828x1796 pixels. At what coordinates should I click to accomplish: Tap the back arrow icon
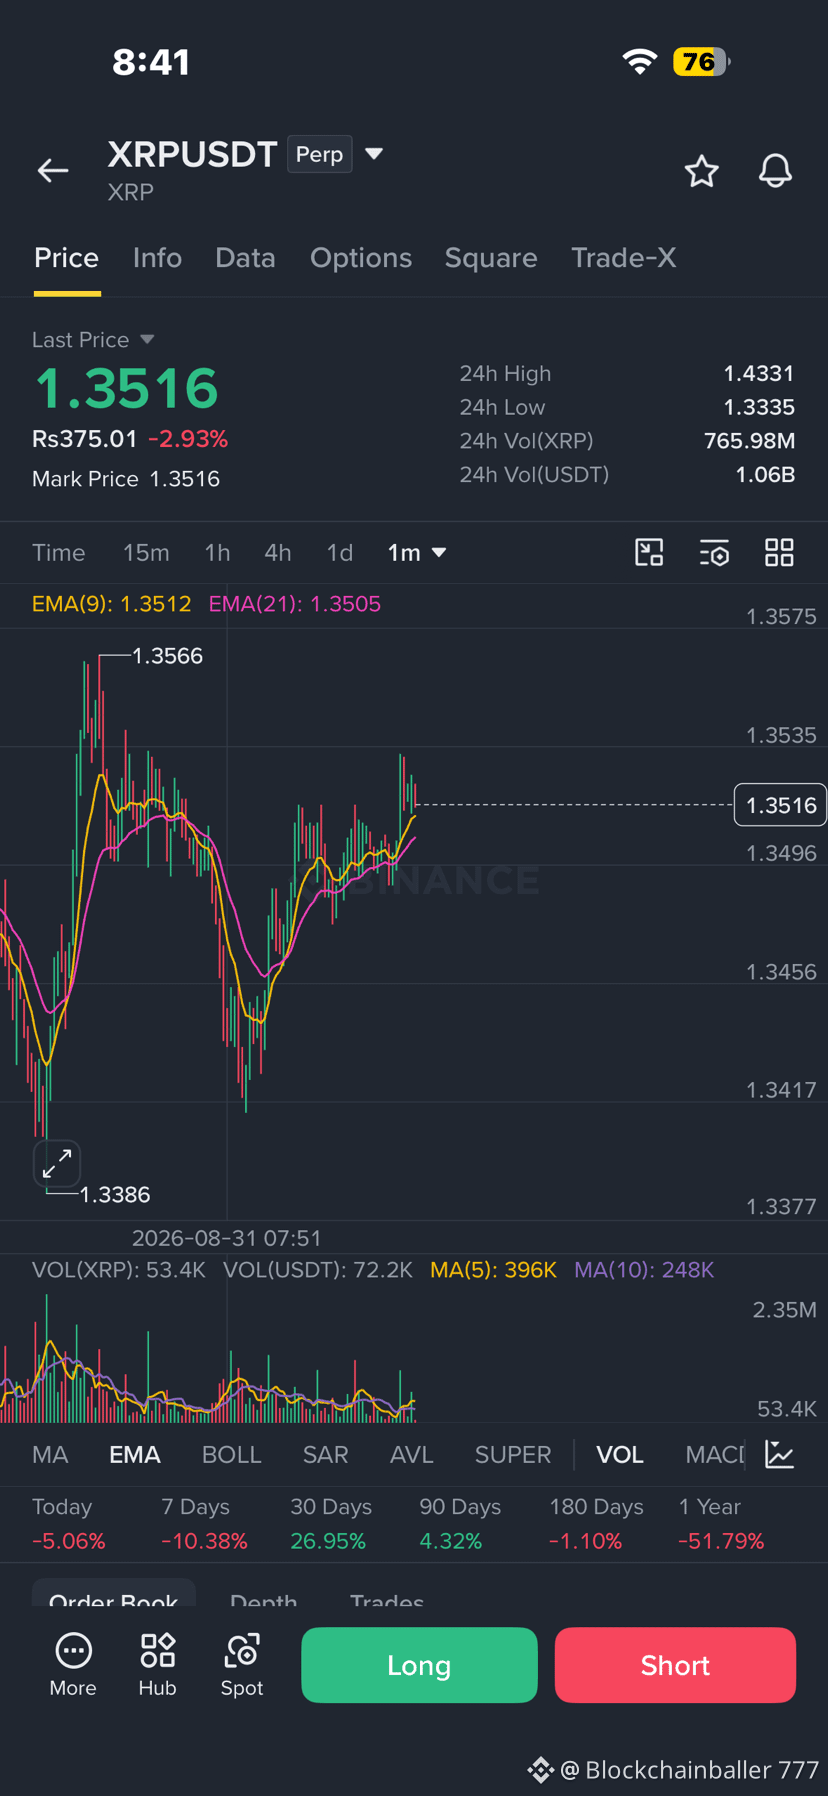(x=53, y=171)
